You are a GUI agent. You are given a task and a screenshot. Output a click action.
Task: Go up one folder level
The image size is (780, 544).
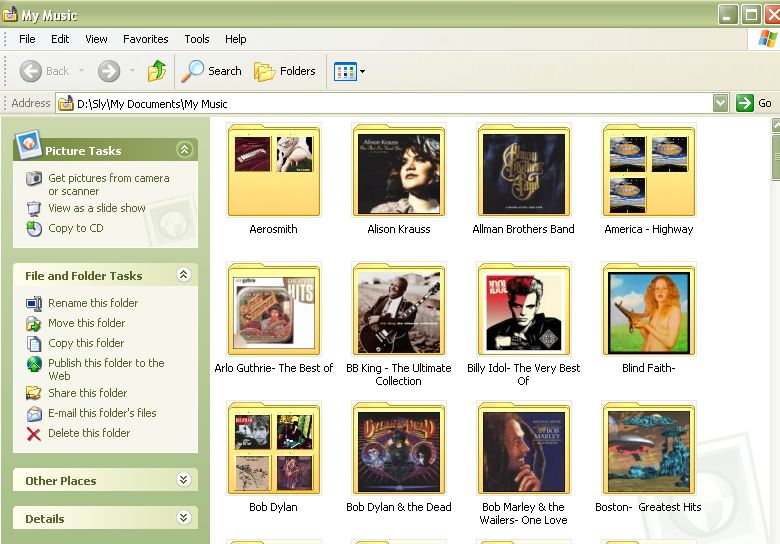(x=157, y=71)
